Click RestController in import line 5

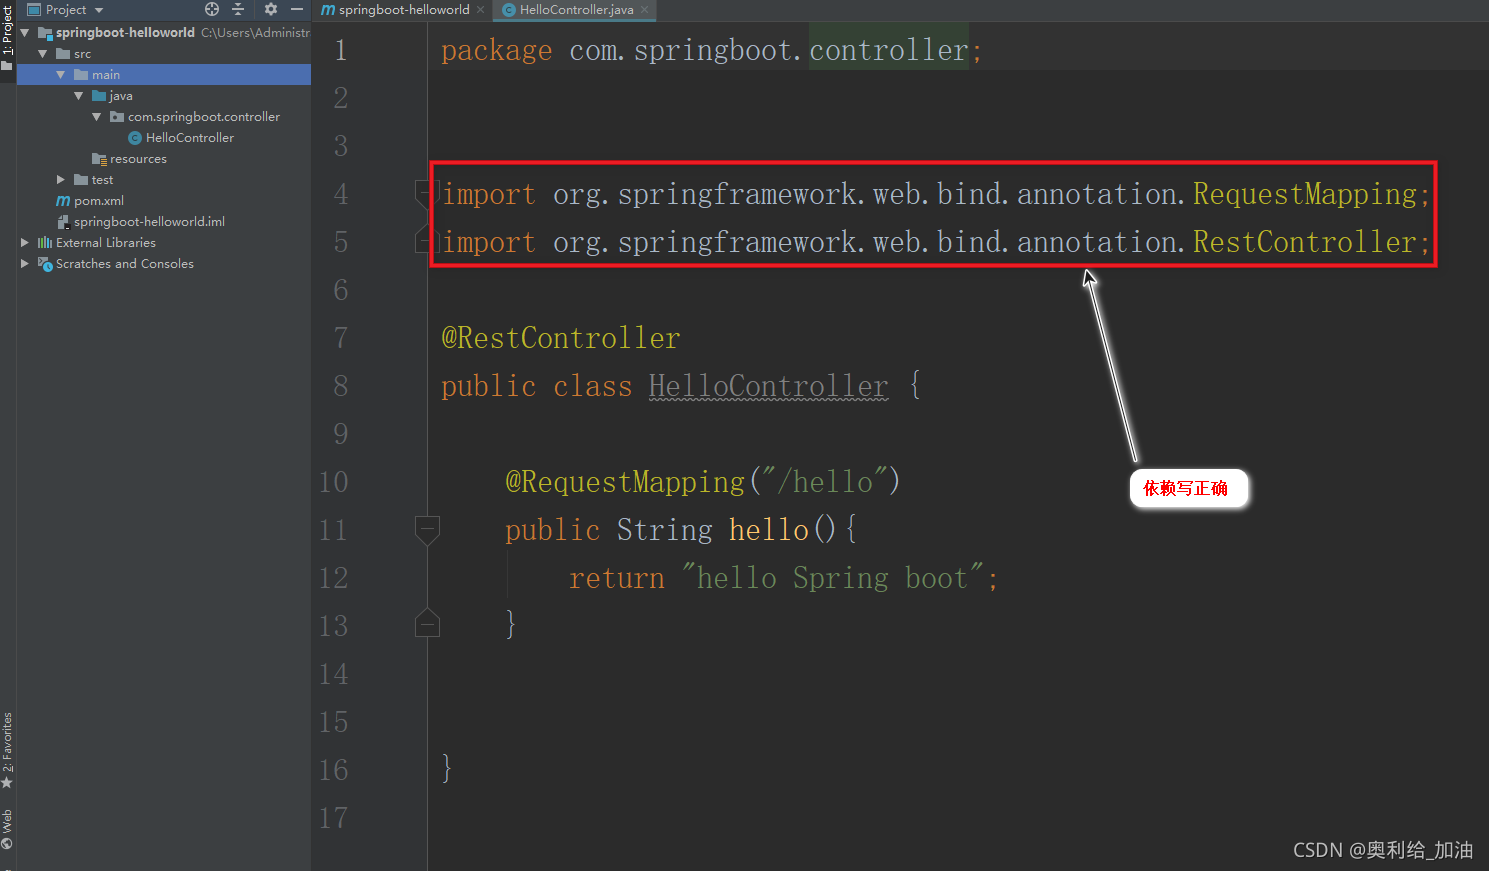1305,242
